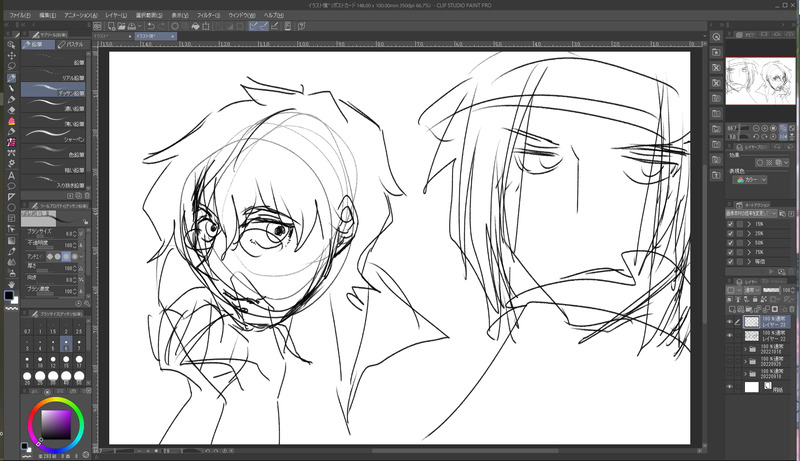This screenshot has width=800, height=461.
Task: Expand the 50% auto action entry
Action: pos(749,243)
